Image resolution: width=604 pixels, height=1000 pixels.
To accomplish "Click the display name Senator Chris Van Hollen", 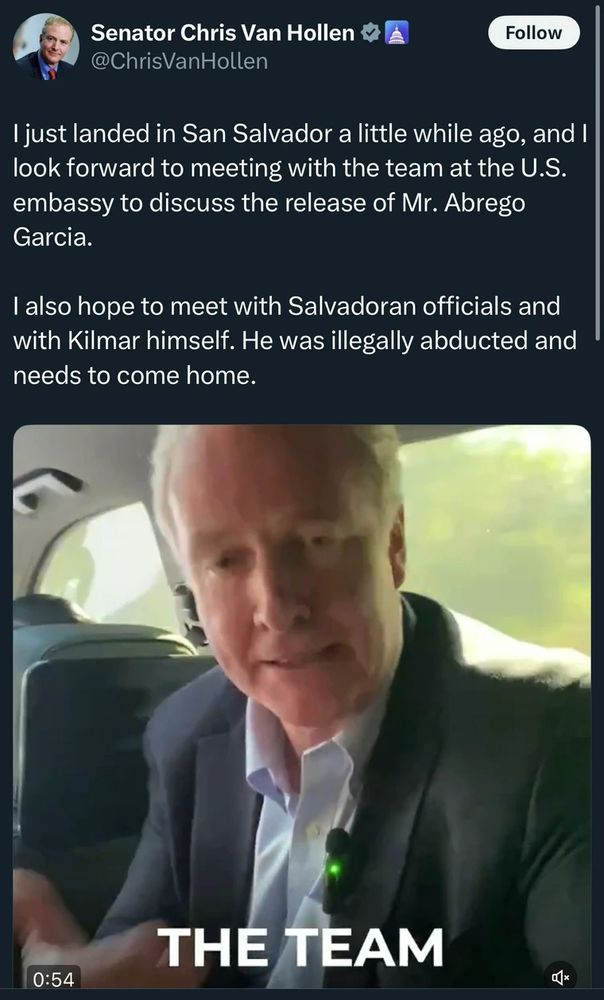I will pos(223,33).
